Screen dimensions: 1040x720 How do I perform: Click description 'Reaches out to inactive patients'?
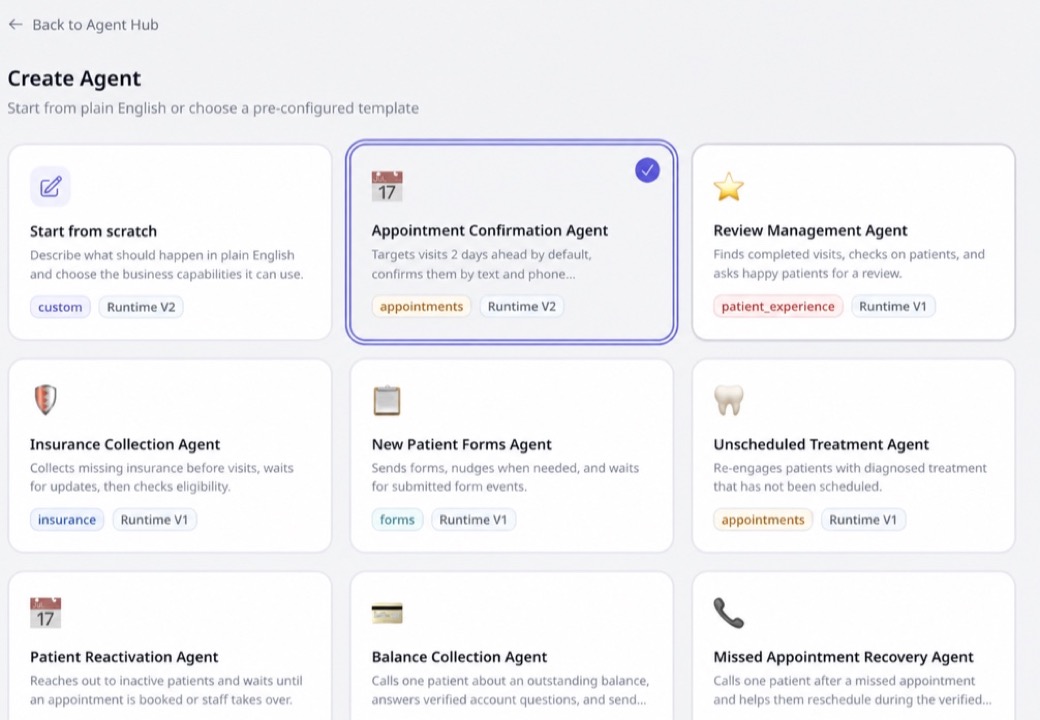[166, 690]
